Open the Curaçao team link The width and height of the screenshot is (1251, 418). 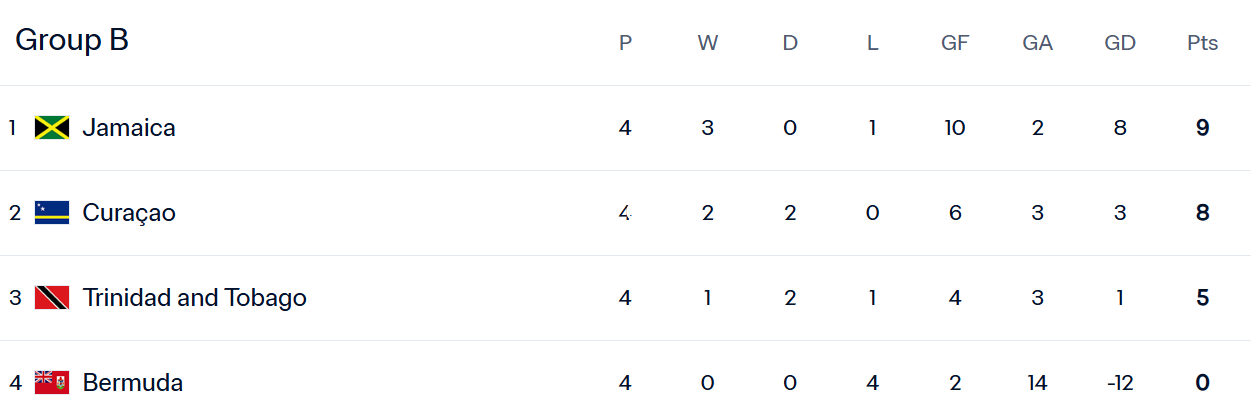129,213
